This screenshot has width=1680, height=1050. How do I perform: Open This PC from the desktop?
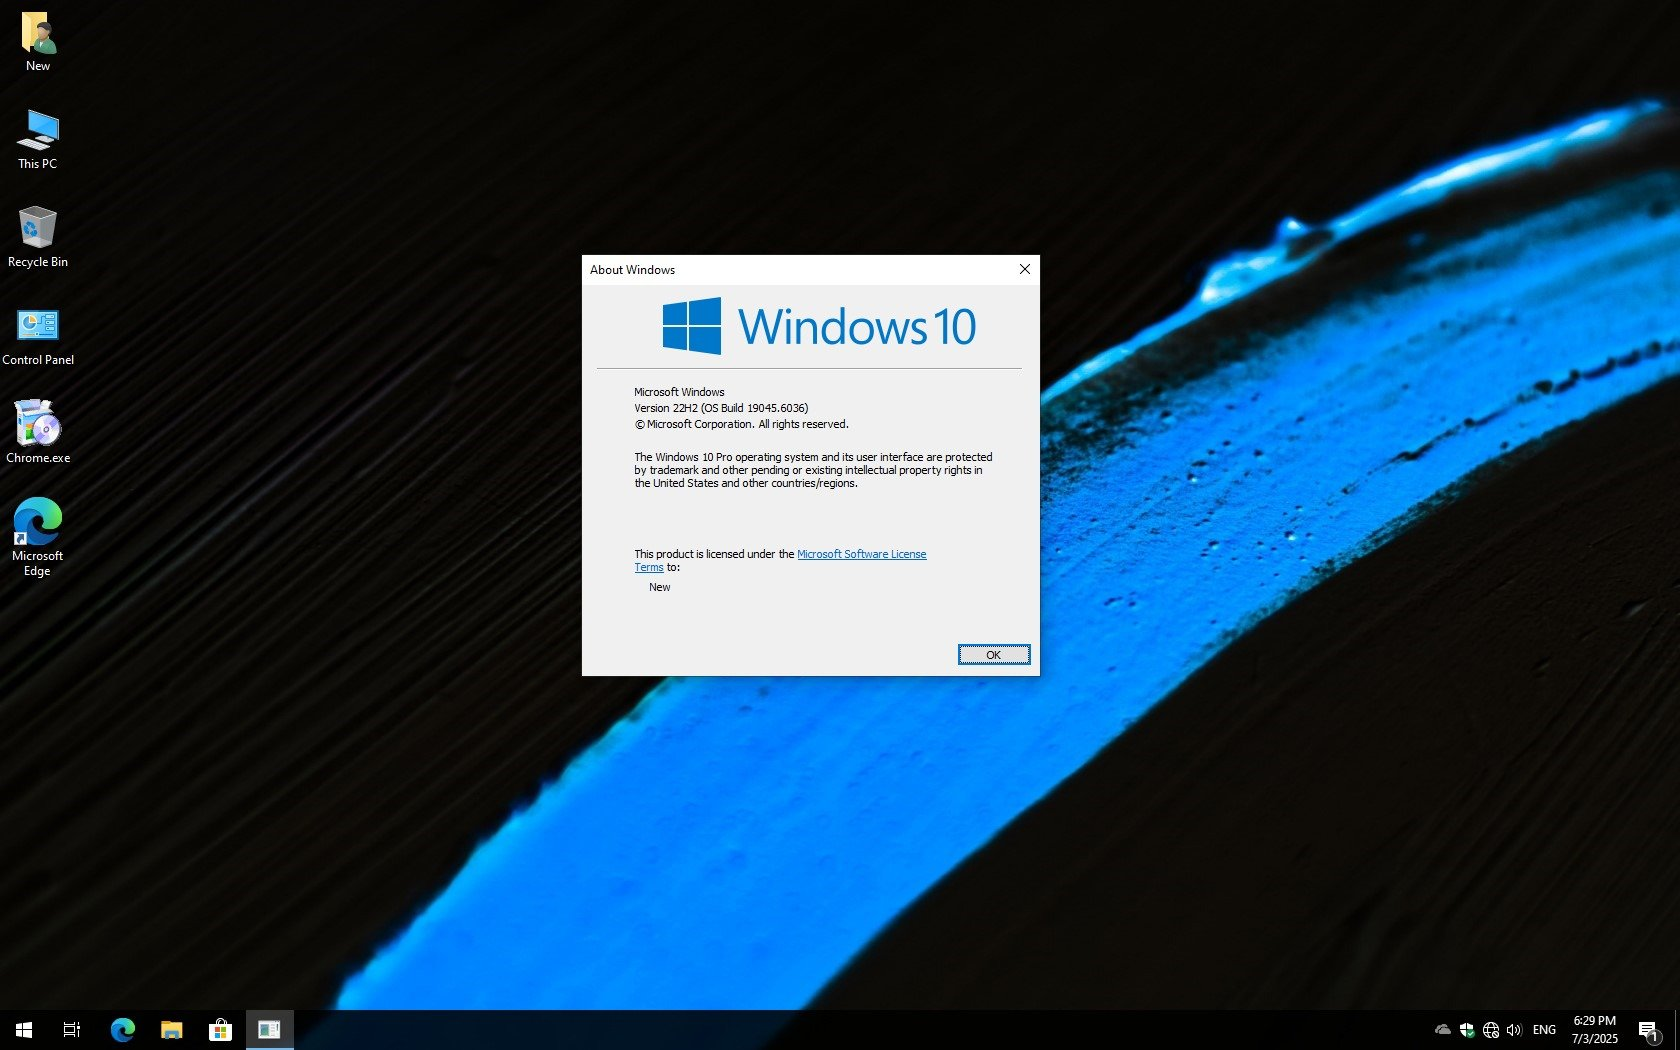(x=37, y=138)
